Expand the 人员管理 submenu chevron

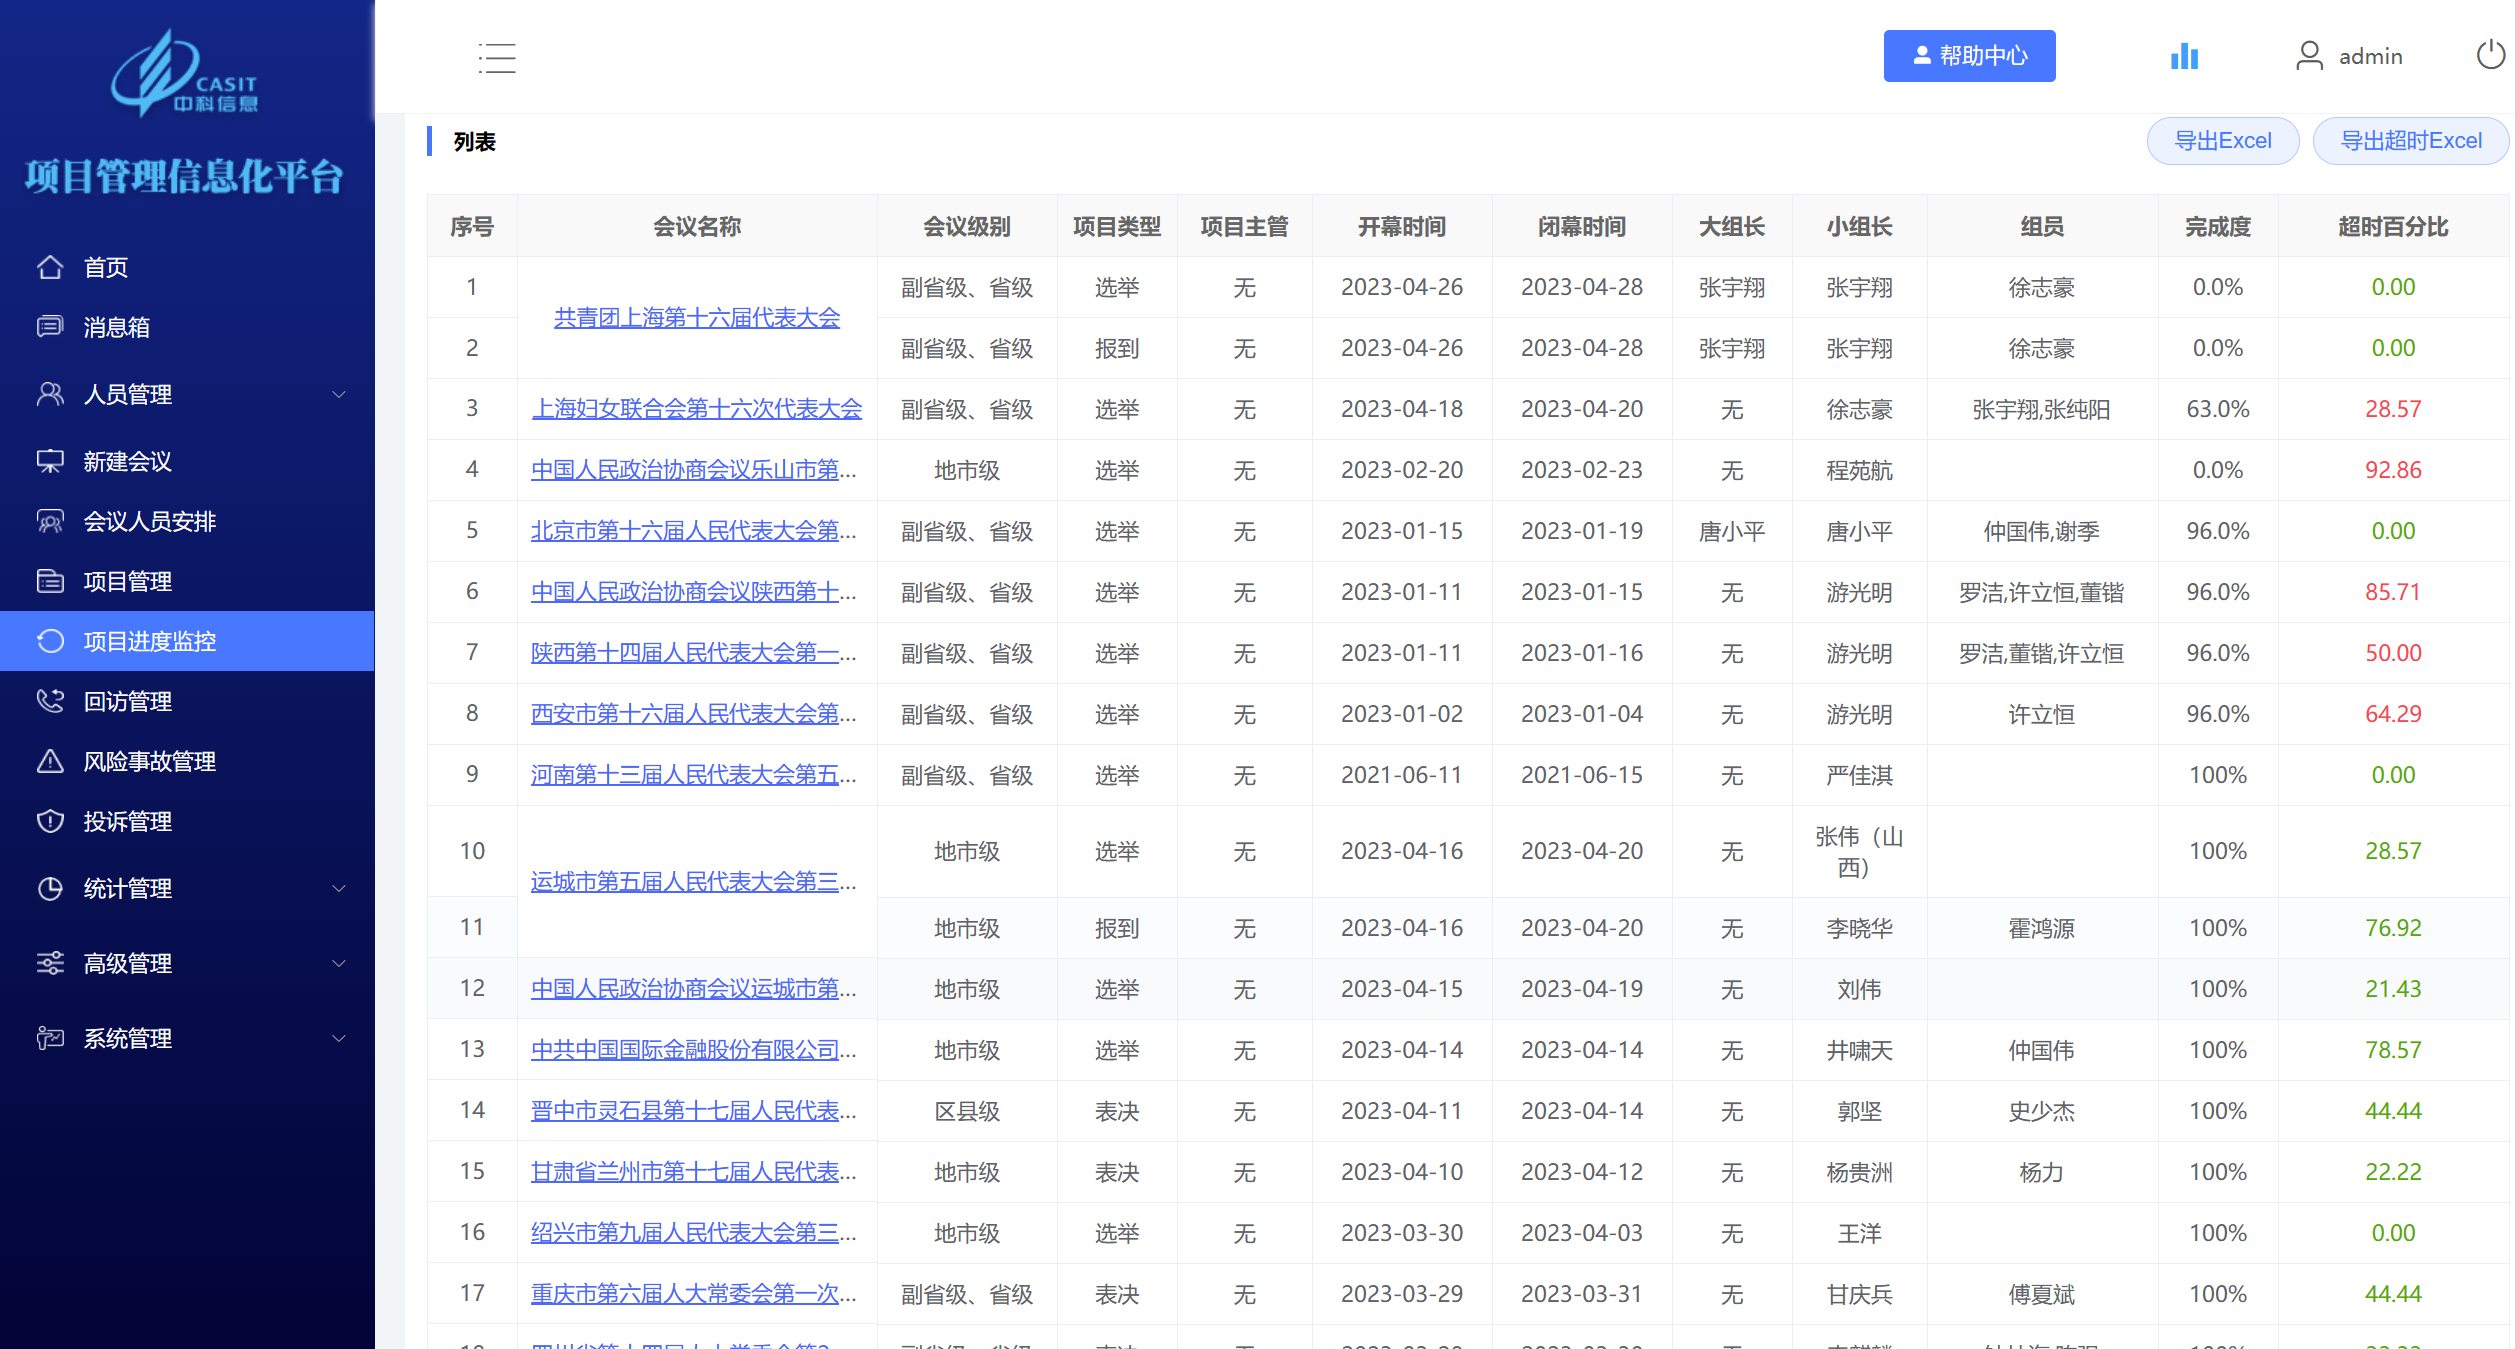click(339, 394)
